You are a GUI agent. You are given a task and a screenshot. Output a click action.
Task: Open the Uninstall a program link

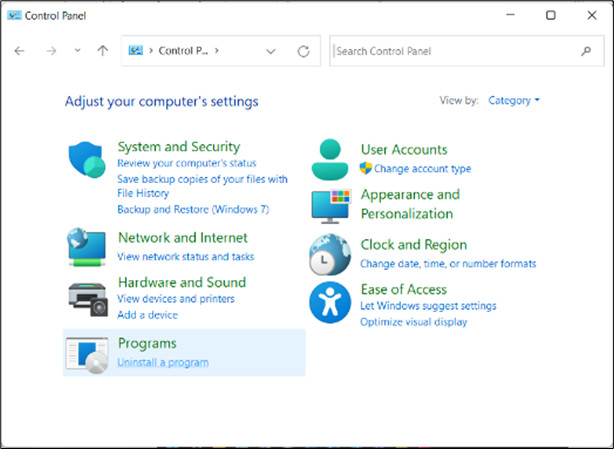pos(163,362)
